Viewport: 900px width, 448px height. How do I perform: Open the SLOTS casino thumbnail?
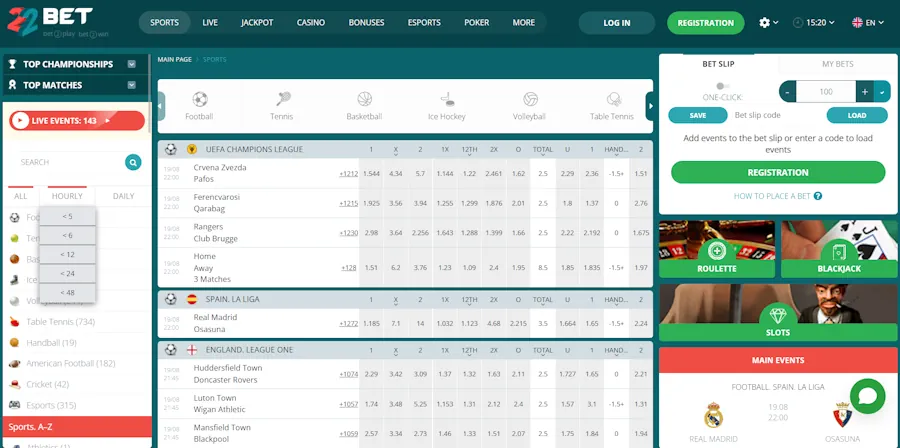point(778,313)
